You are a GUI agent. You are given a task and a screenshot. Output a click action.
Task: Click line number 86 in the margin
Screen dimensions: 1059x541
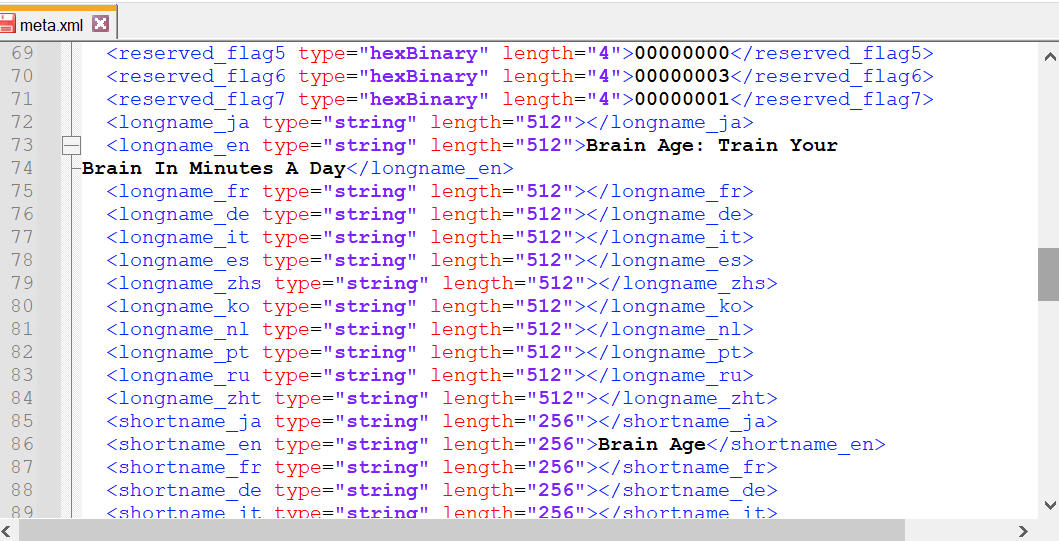22,444
